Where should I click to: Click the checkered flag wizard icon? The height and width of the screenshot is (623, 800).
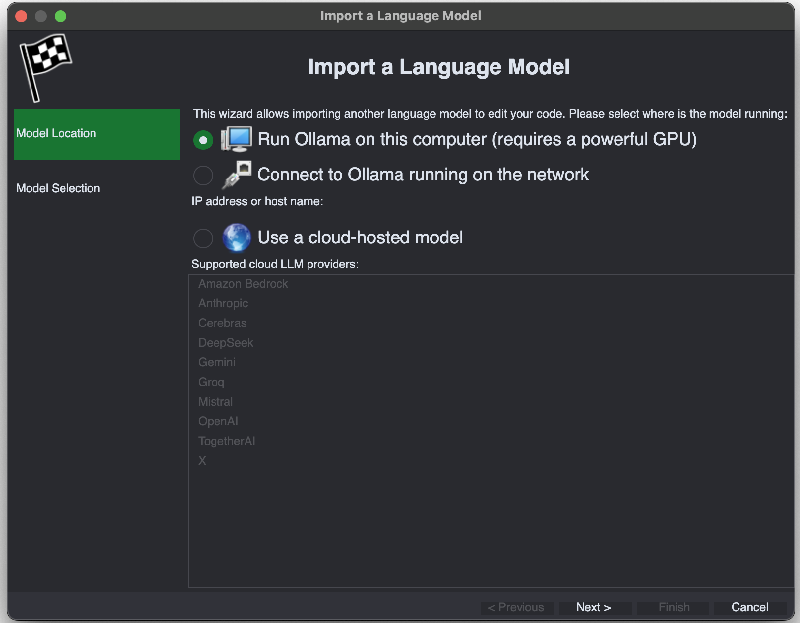(x=46, y=67)
